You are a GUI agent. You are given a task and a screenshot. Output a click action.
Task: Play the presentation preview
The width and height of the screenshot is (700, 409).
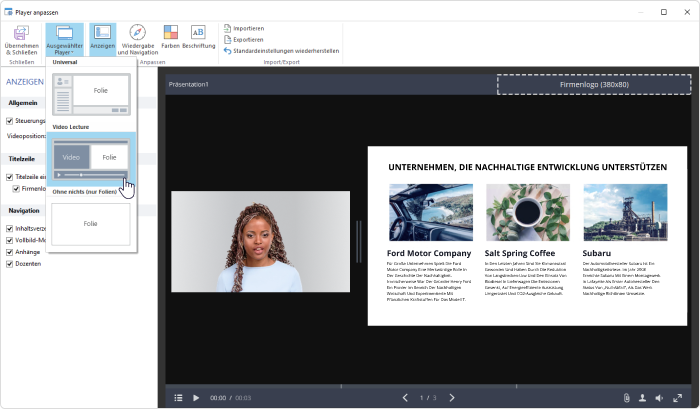pyautogui.click(x=196, y=398)
